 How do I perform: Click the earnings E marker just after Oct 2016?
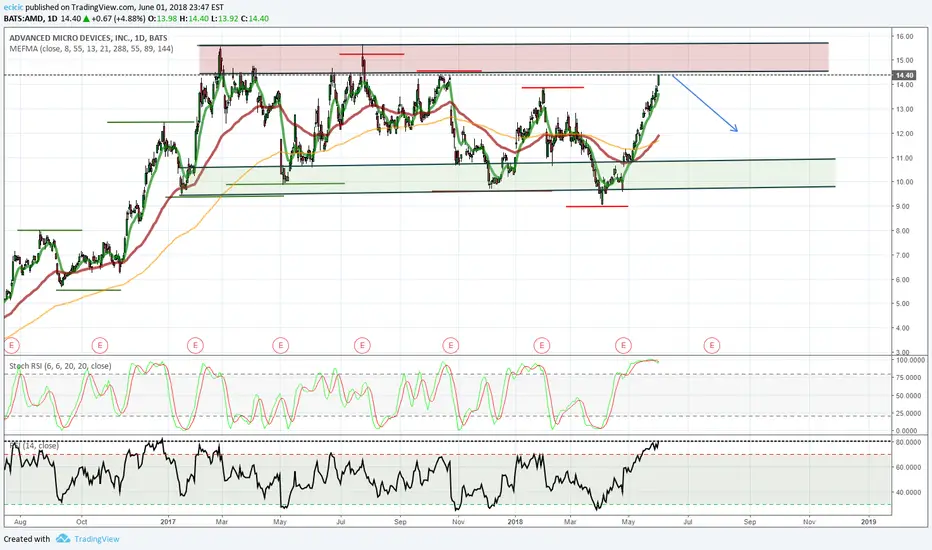tap(100, 345)
